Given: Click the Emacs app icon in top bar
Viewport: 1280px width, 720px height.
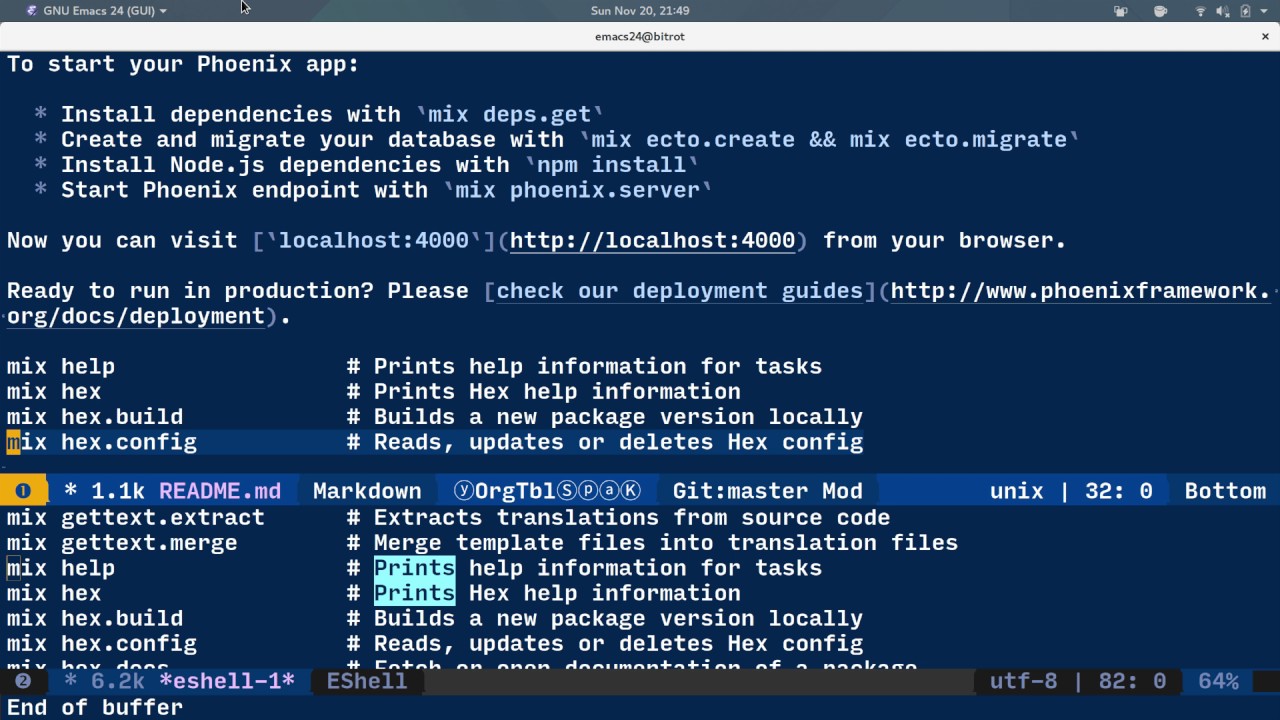Looking at the screenshot, I should (x=32, y=11).
